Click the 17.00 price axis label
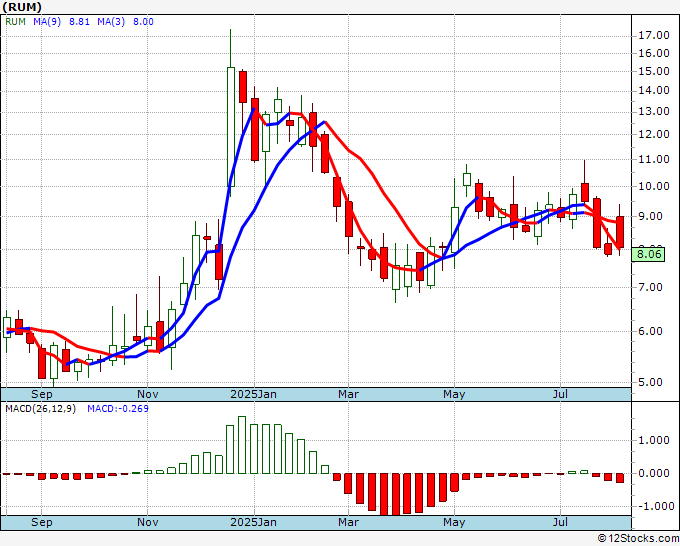 click(x=654, y=36)
